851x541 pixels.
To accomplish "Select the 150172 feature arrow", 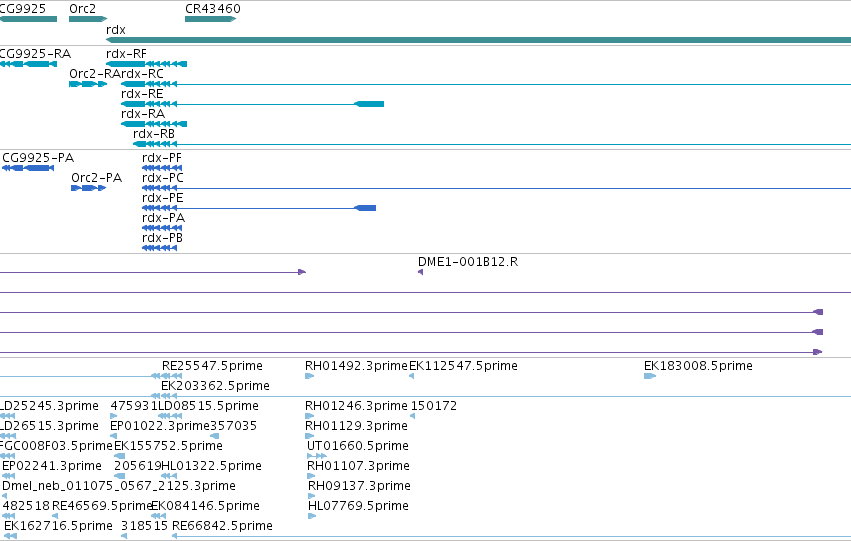I will 412,416.
